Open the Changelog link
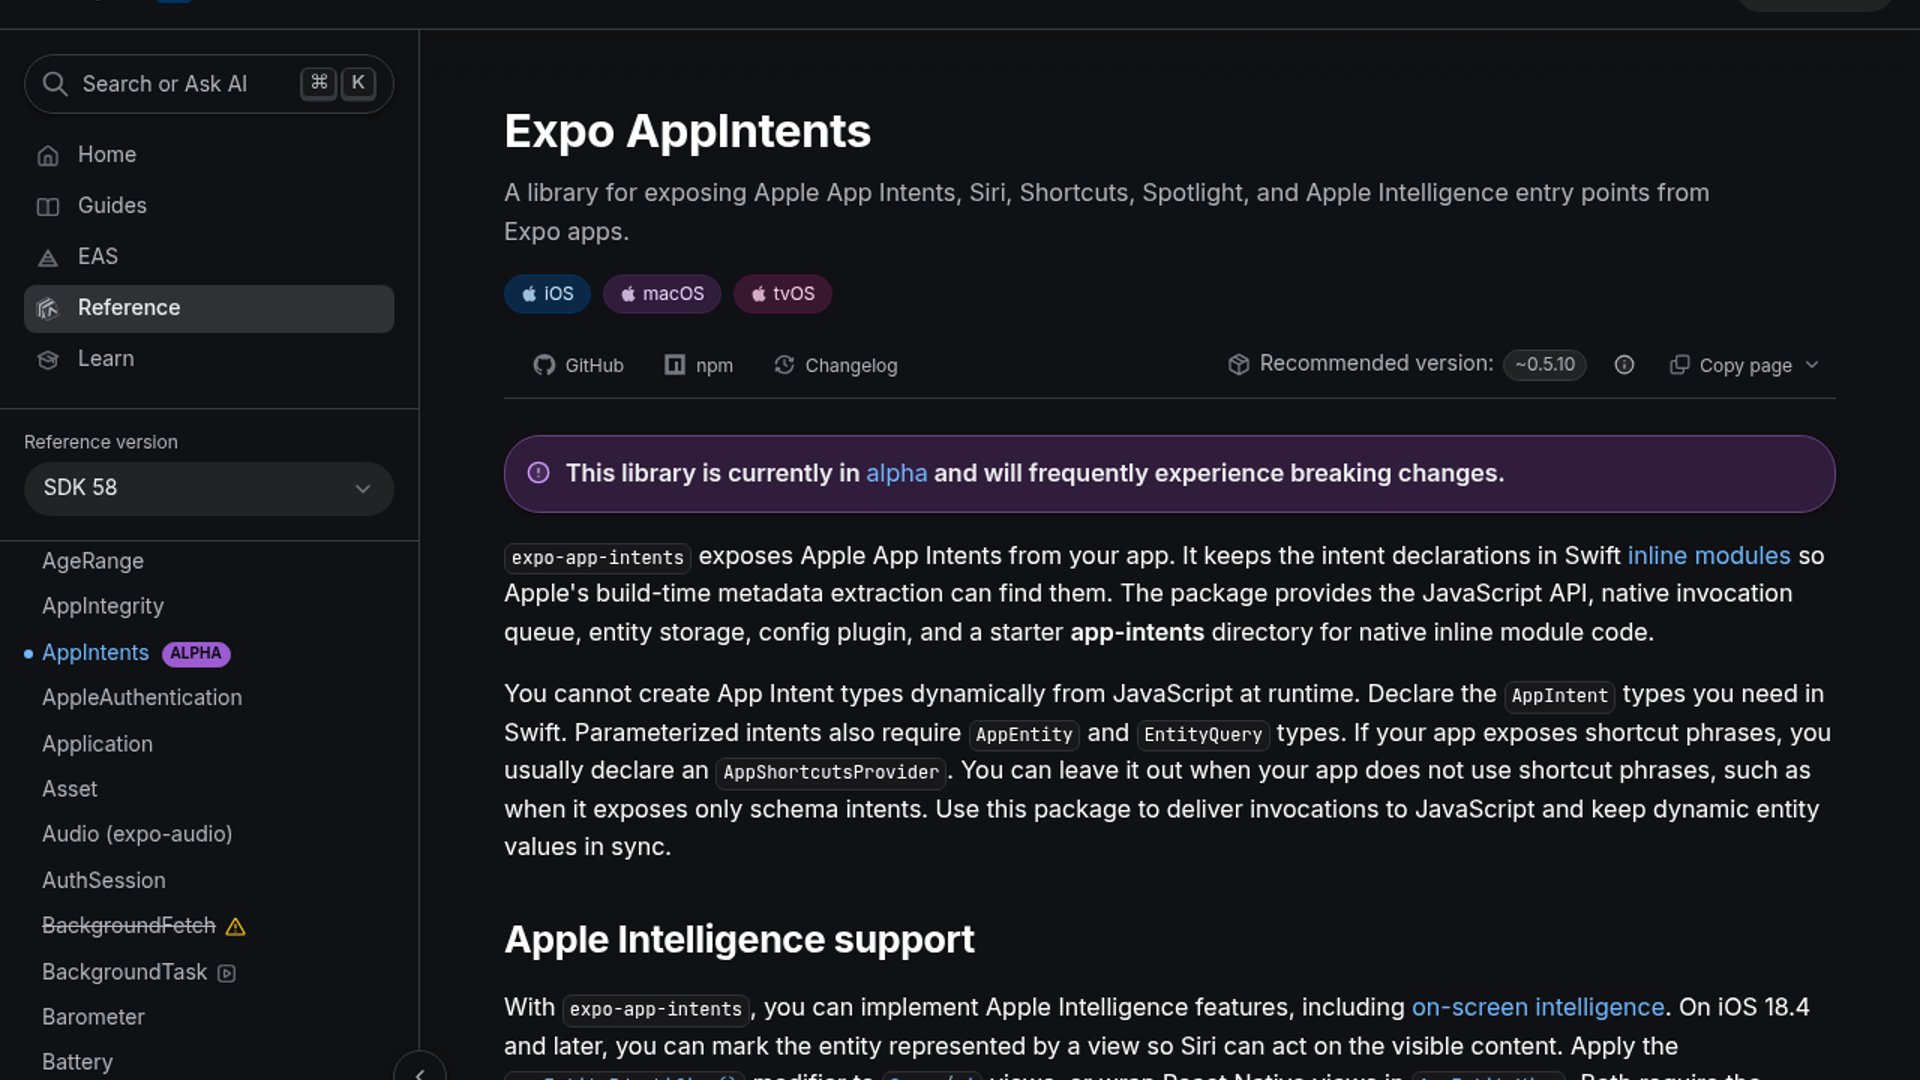This screenshot has height=1080, width=1920. click(836, 365)
